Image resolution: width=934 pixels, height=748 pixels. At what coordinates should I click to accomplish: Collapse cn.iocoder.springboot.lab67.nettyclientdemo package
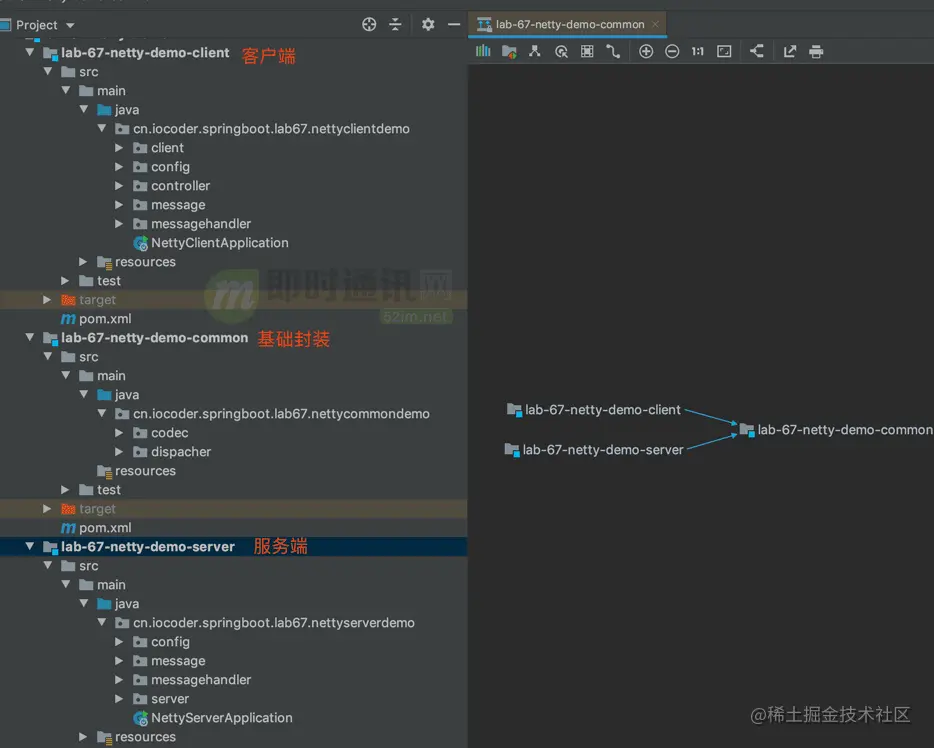coord(102,129)
